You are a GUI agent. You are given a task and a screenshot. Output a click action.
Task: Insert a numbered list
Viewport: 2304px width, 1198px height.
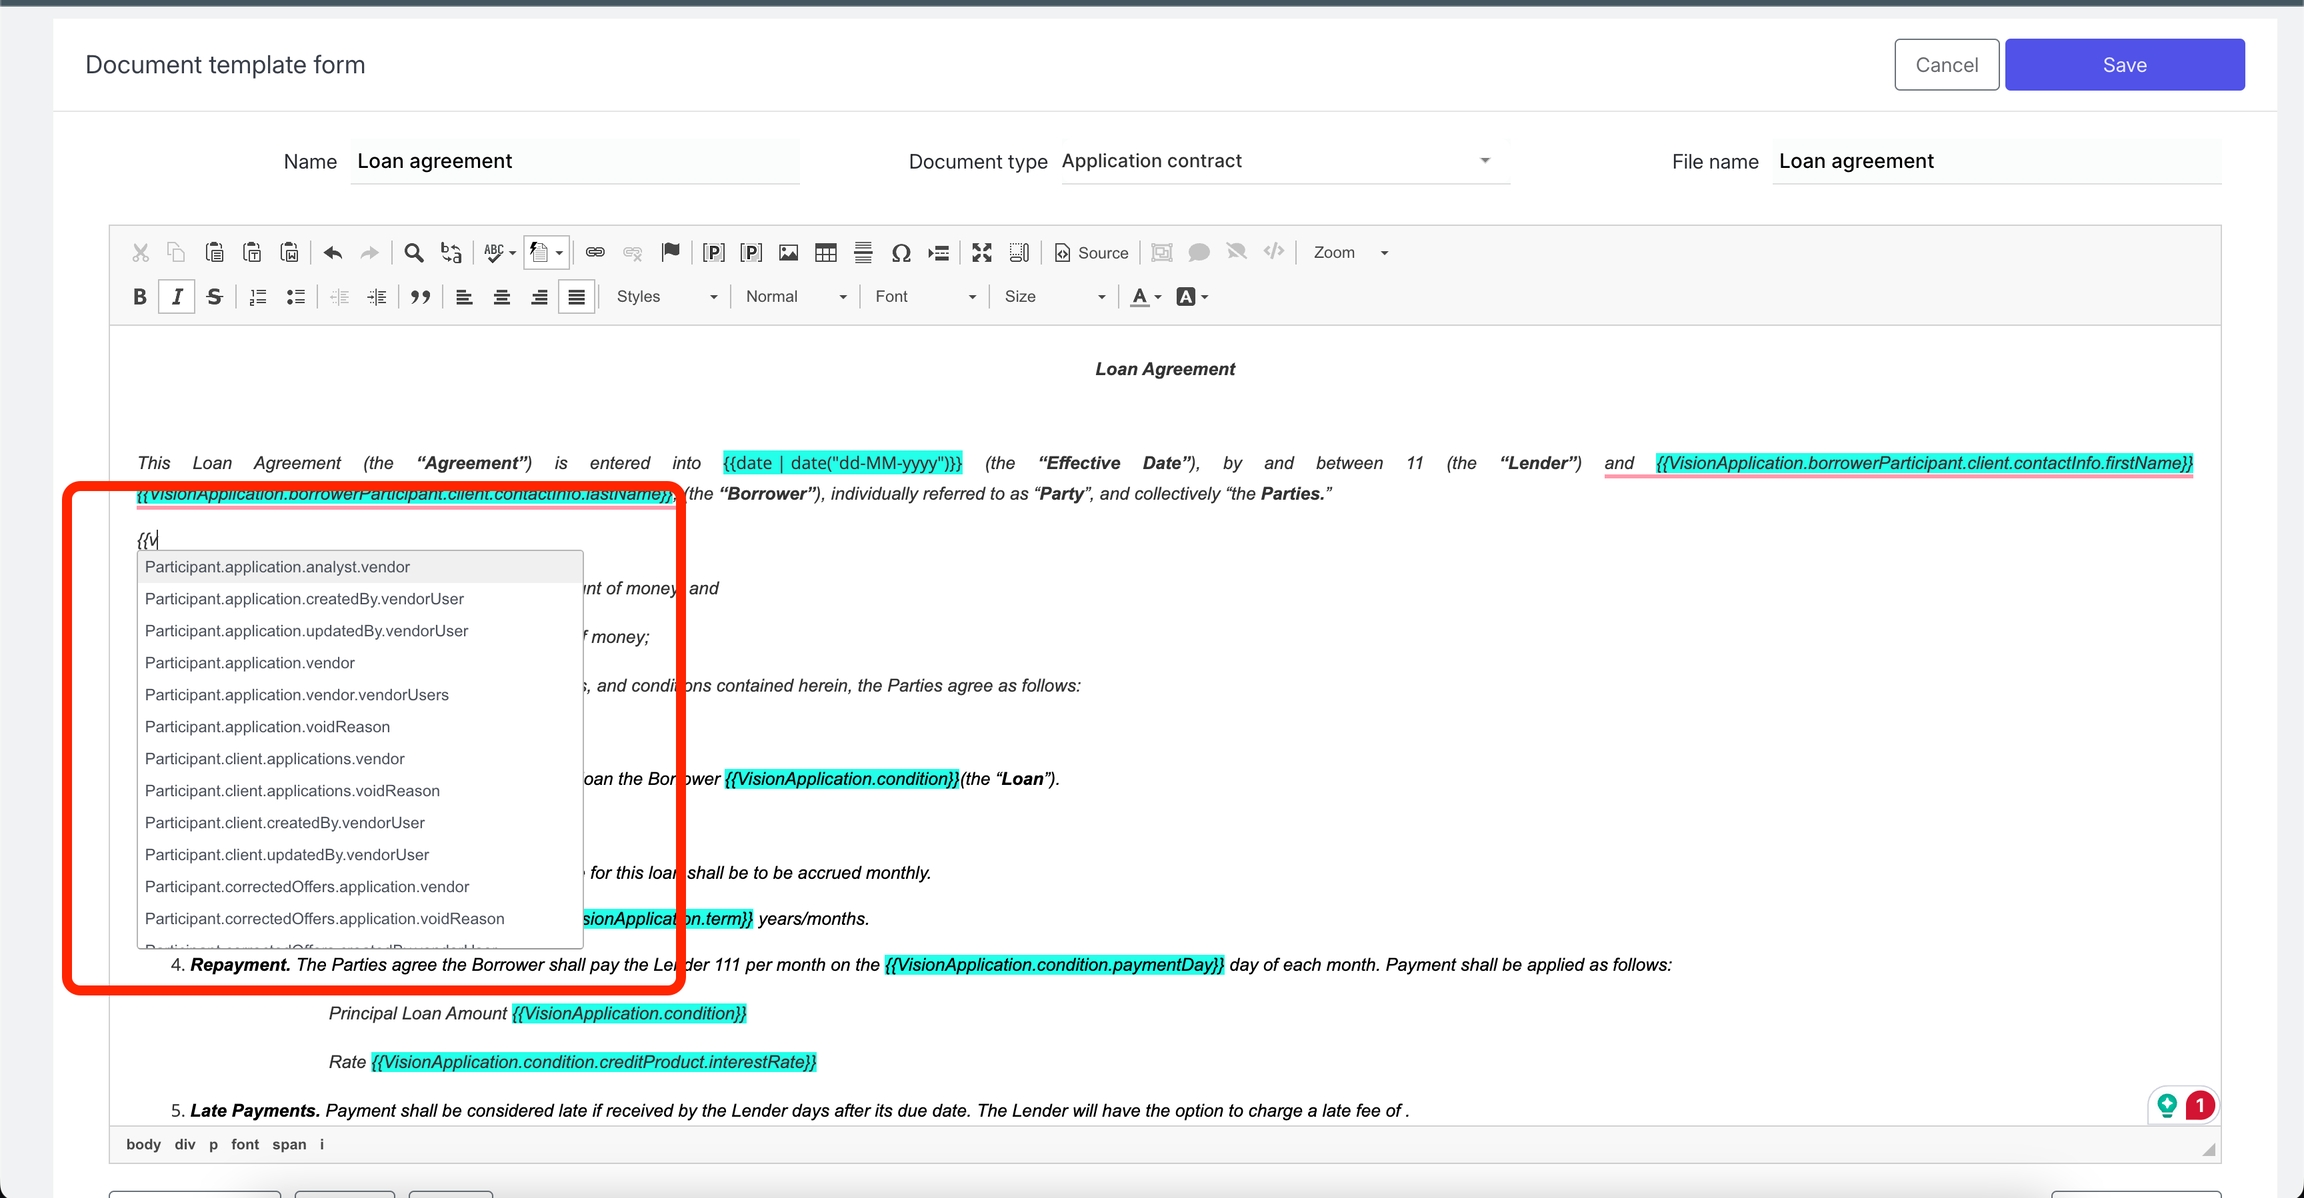(258, 297)
